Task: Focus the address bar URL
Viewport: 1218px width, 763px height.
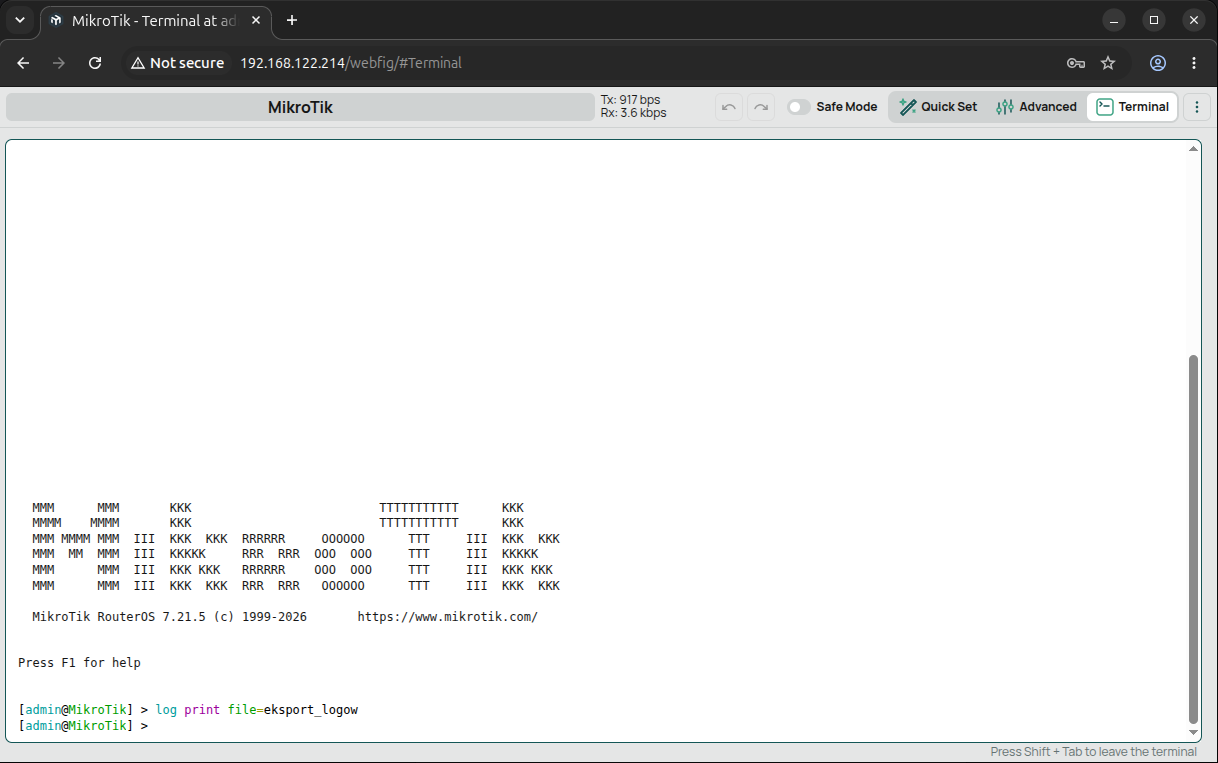Action: point(351,63)
